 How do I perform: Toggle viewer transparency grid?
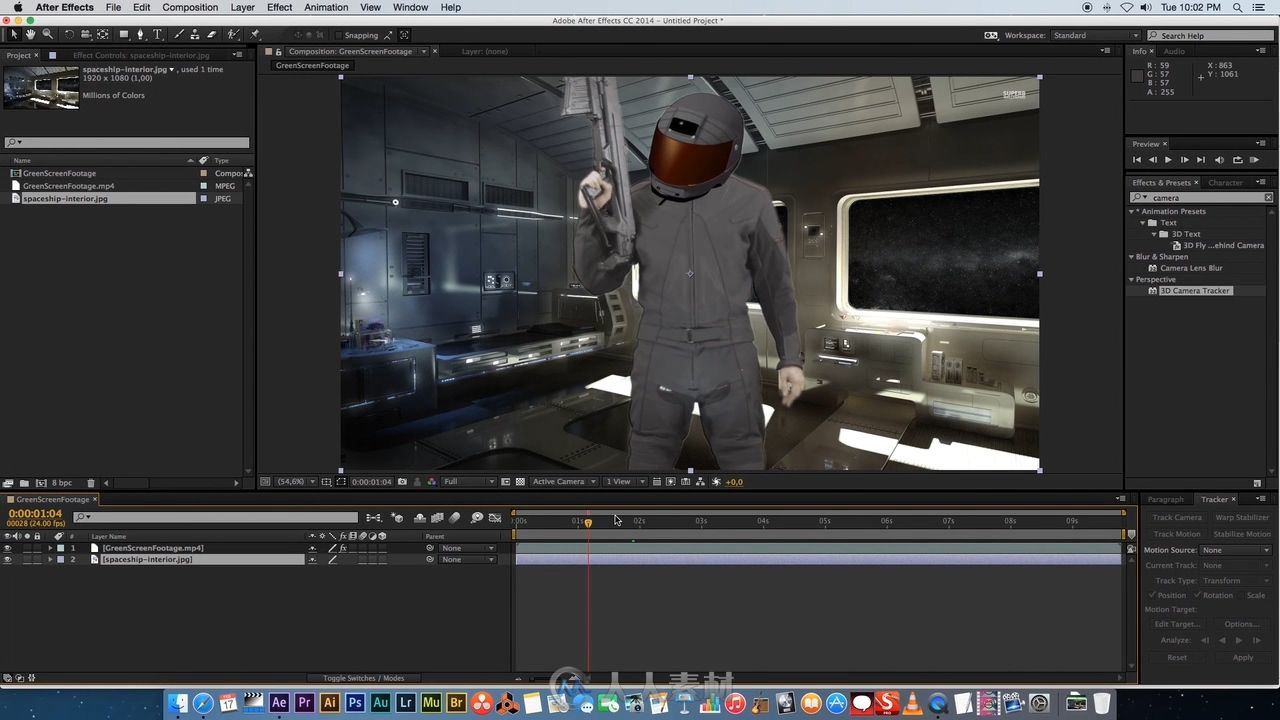click(x=520, y=481)
